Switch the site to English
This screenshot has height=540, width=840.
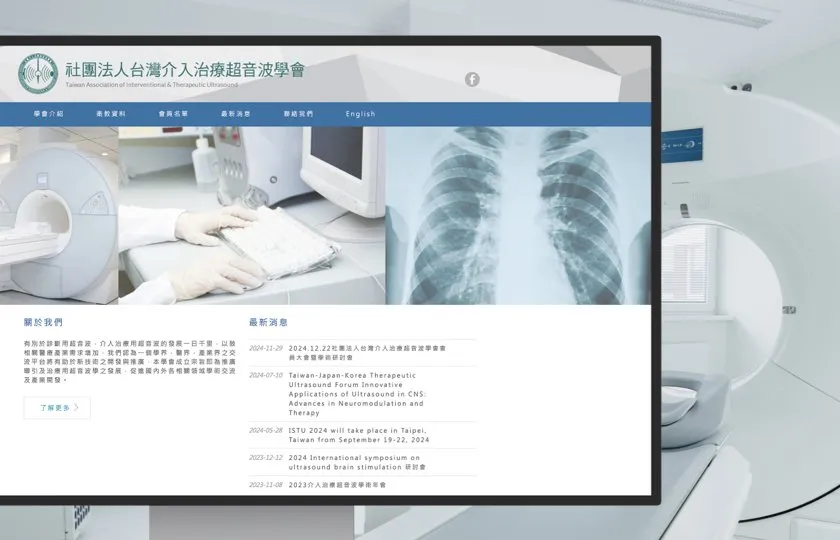point(361,114)
